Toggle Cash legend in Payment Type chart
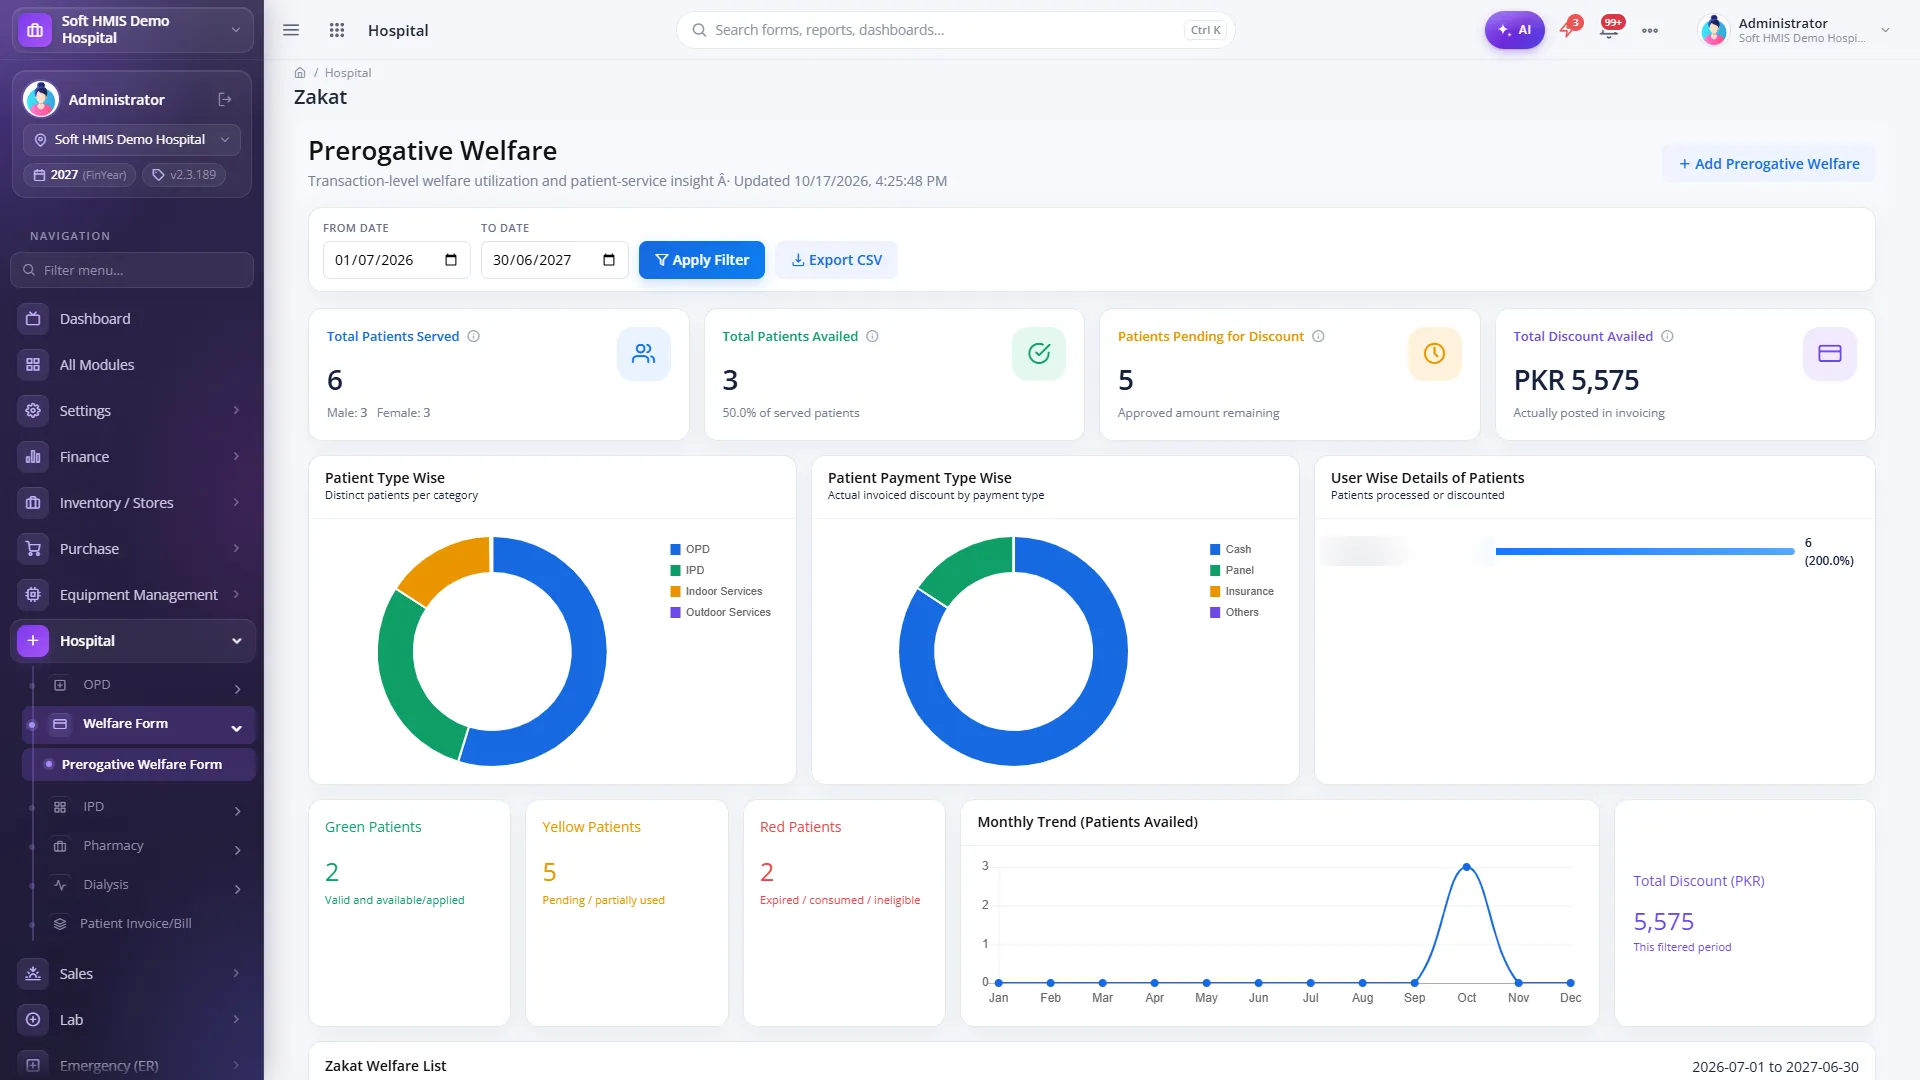The height and width of the screenshot is (1080, 1920). (1230, 550)
